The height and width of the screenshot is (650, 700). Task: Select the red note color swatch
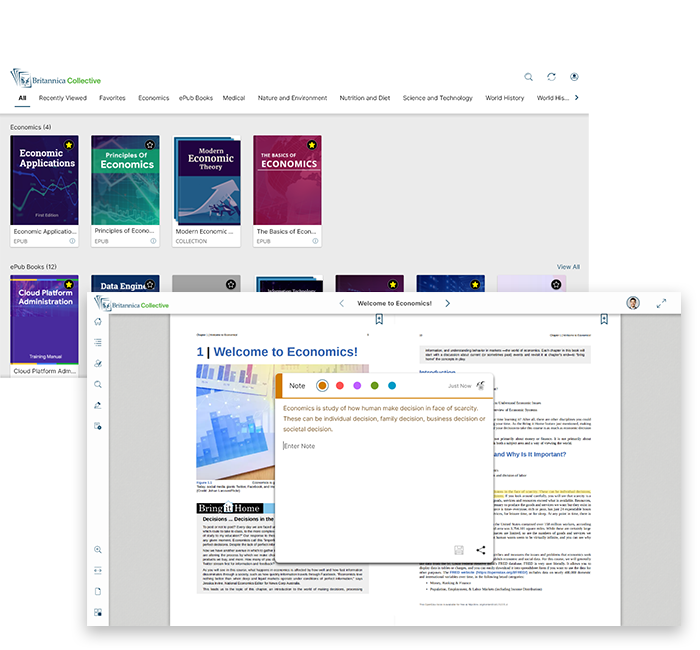[x=340, y=385]
